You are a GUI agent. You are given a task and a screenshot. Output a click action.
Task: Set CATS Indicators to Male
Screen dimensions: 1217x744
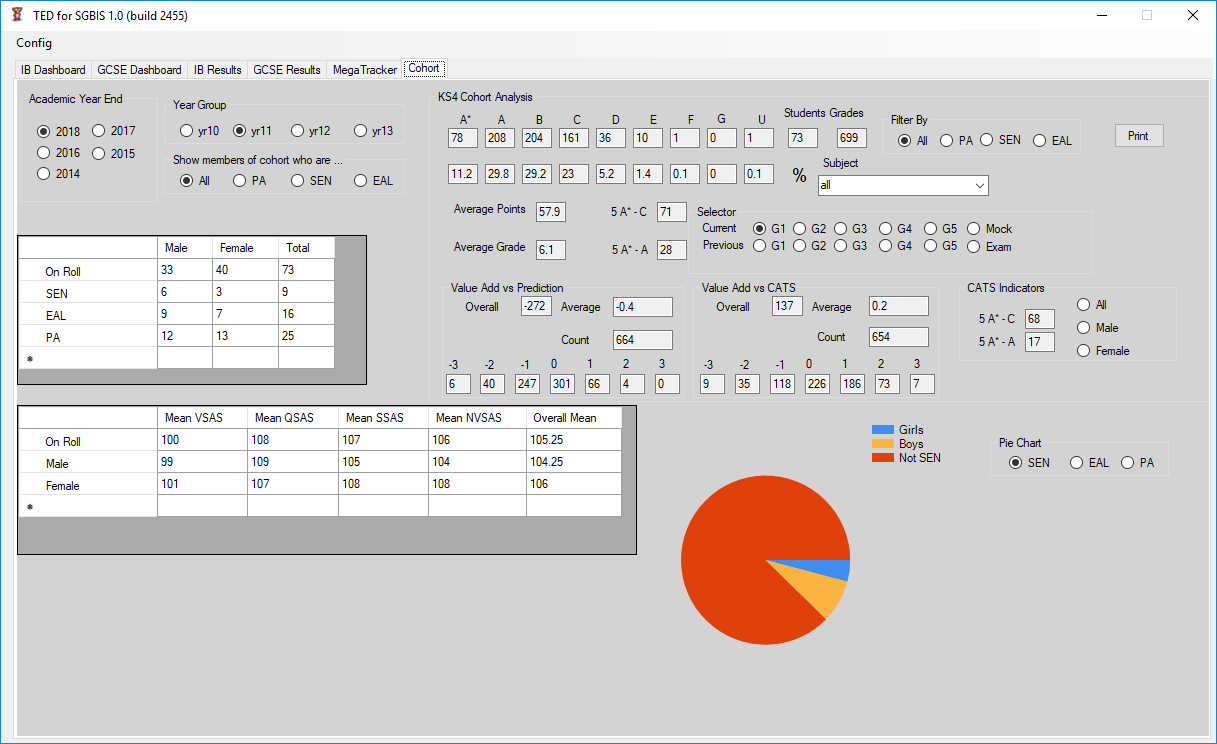1098,328
